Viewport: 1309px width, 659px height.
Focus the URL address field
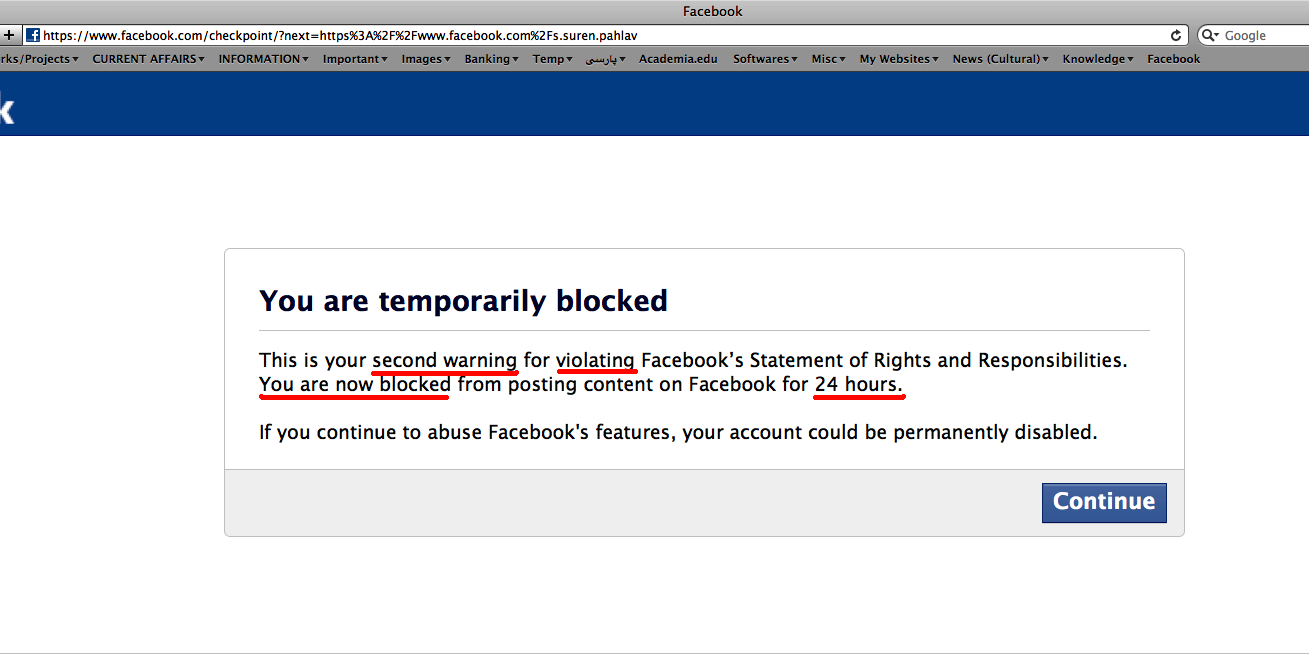(x=600, y=35)
